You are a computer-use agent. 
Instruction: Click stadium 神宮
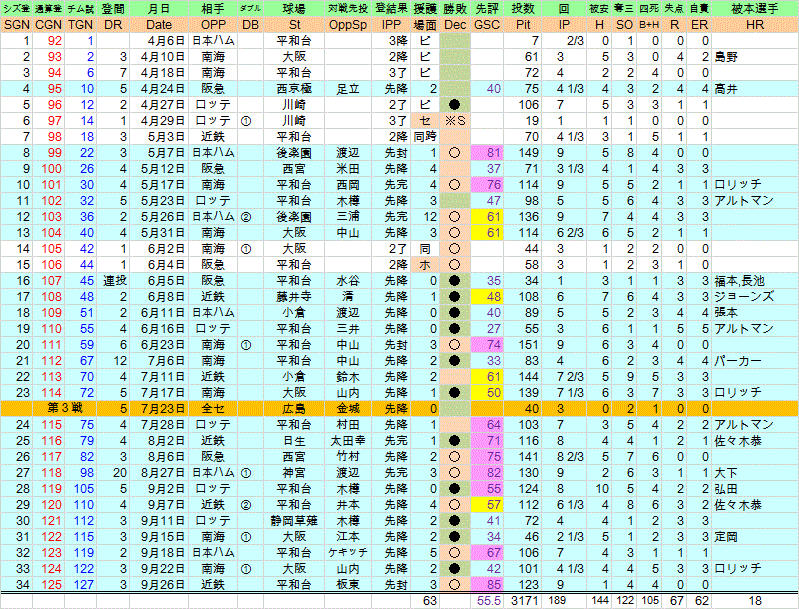[295, 472]
